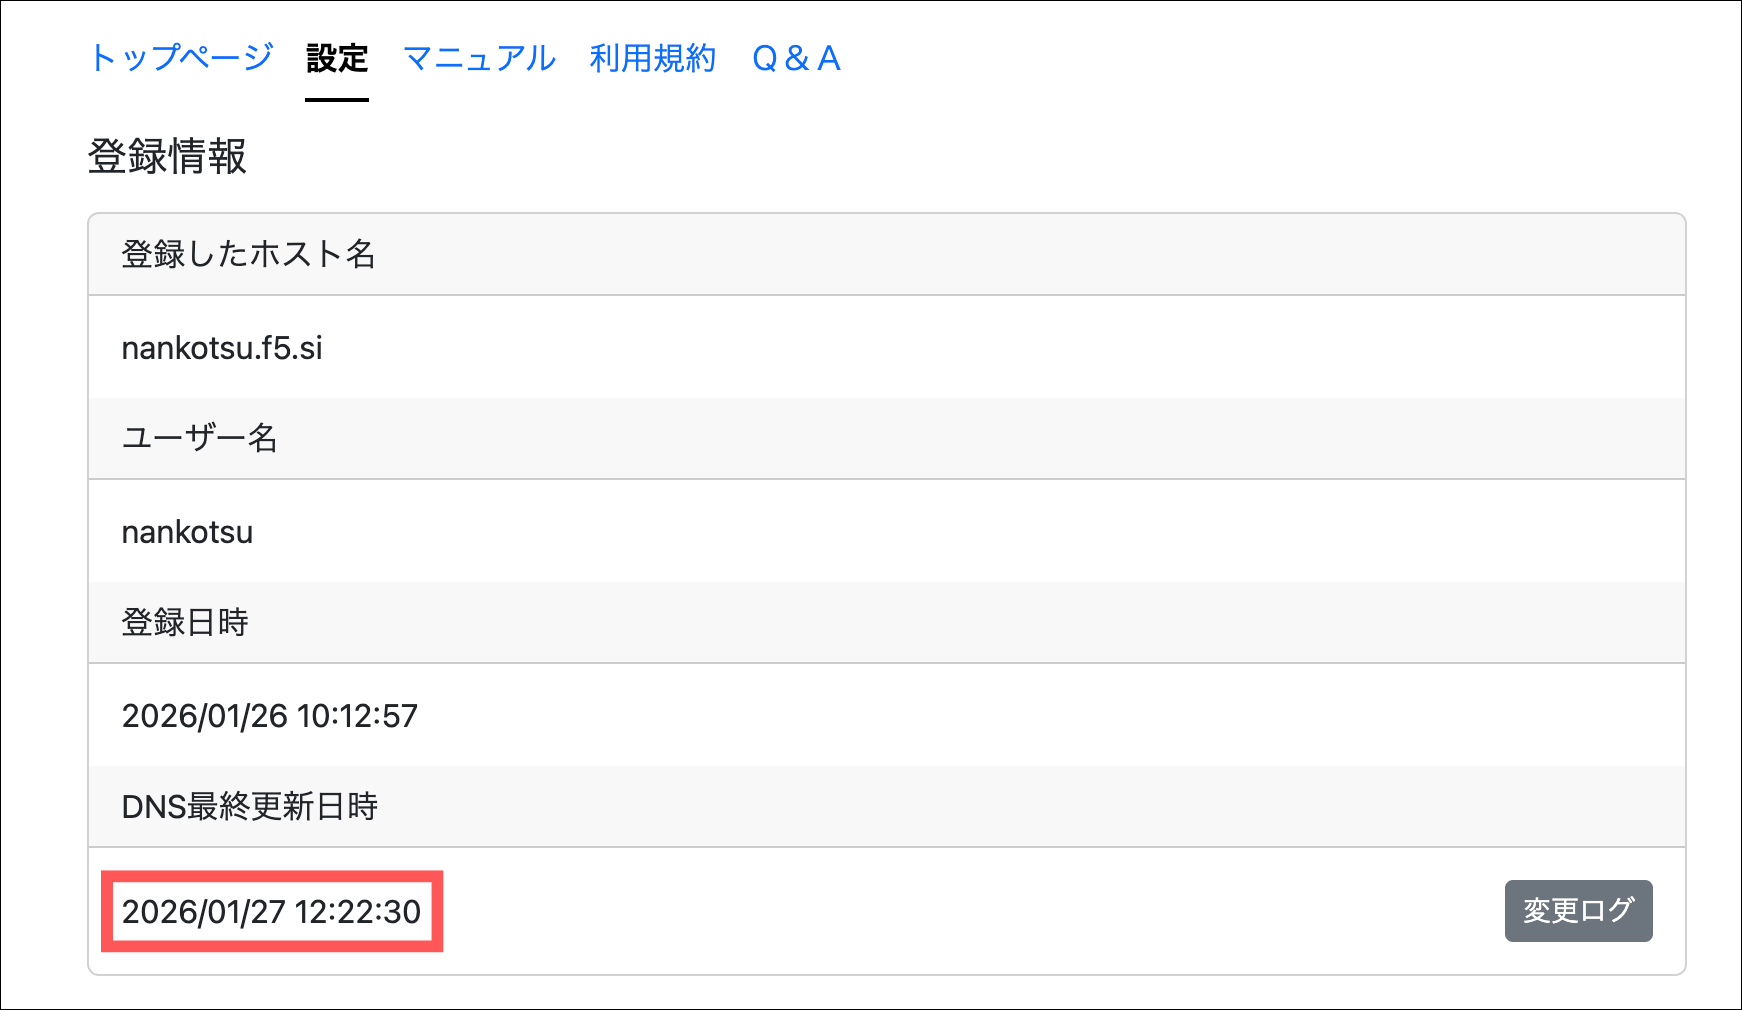Viewport: 1742px width, 1010px height.
Task: Open the 利用規約 page link
Action: tap(652, 59)
